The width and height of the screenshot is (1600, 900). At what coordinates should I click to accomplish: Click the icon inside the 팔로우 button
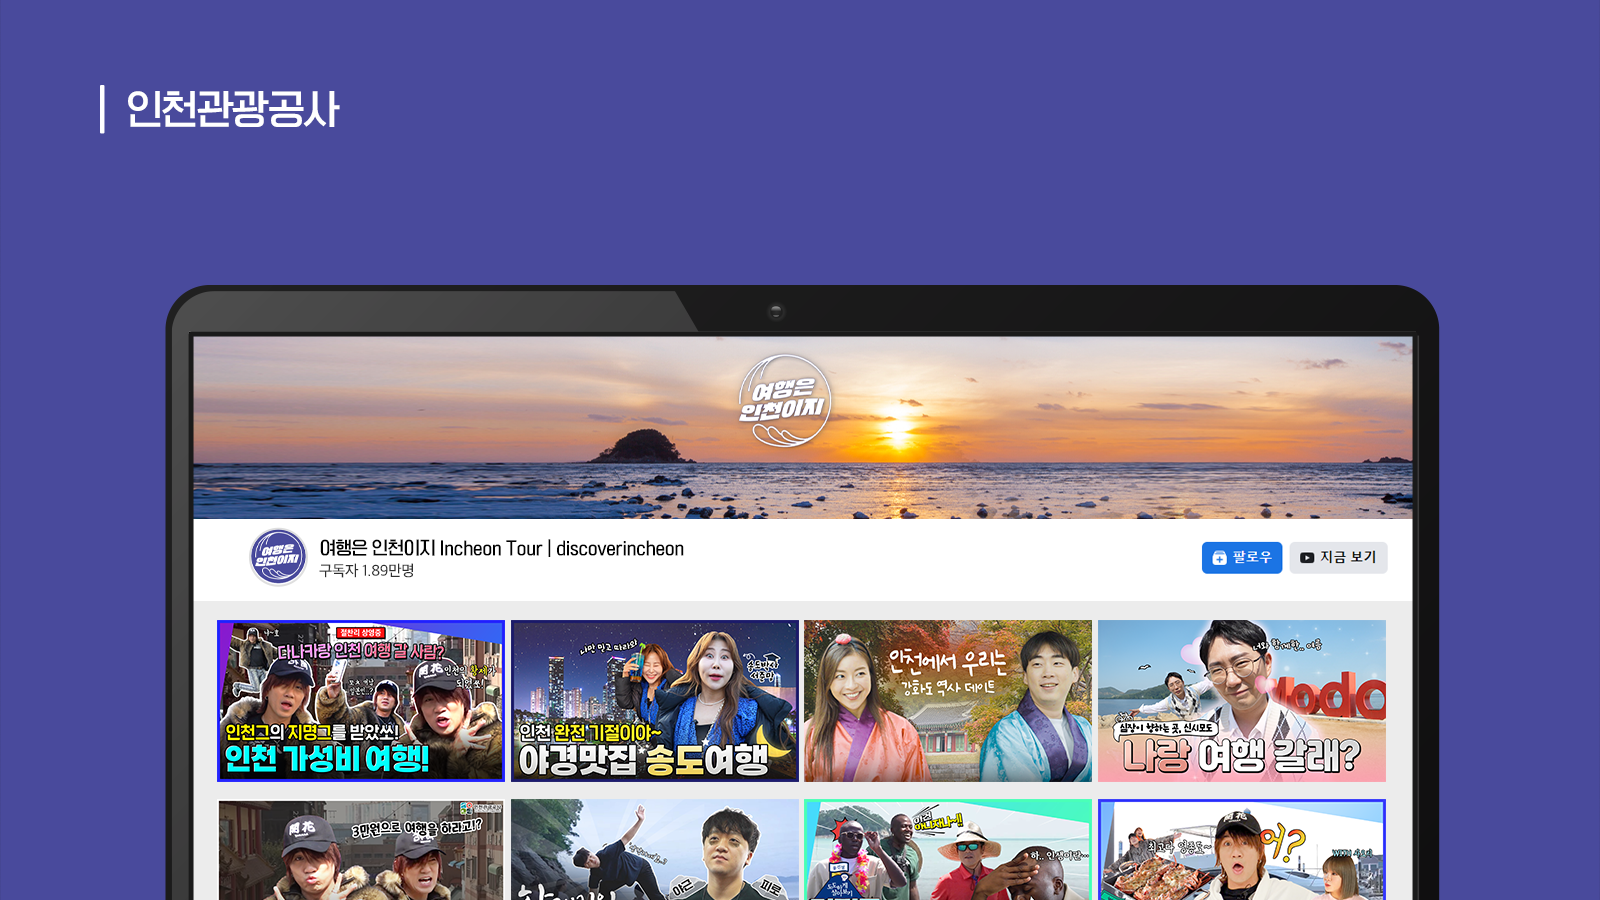pos(1219,558)
